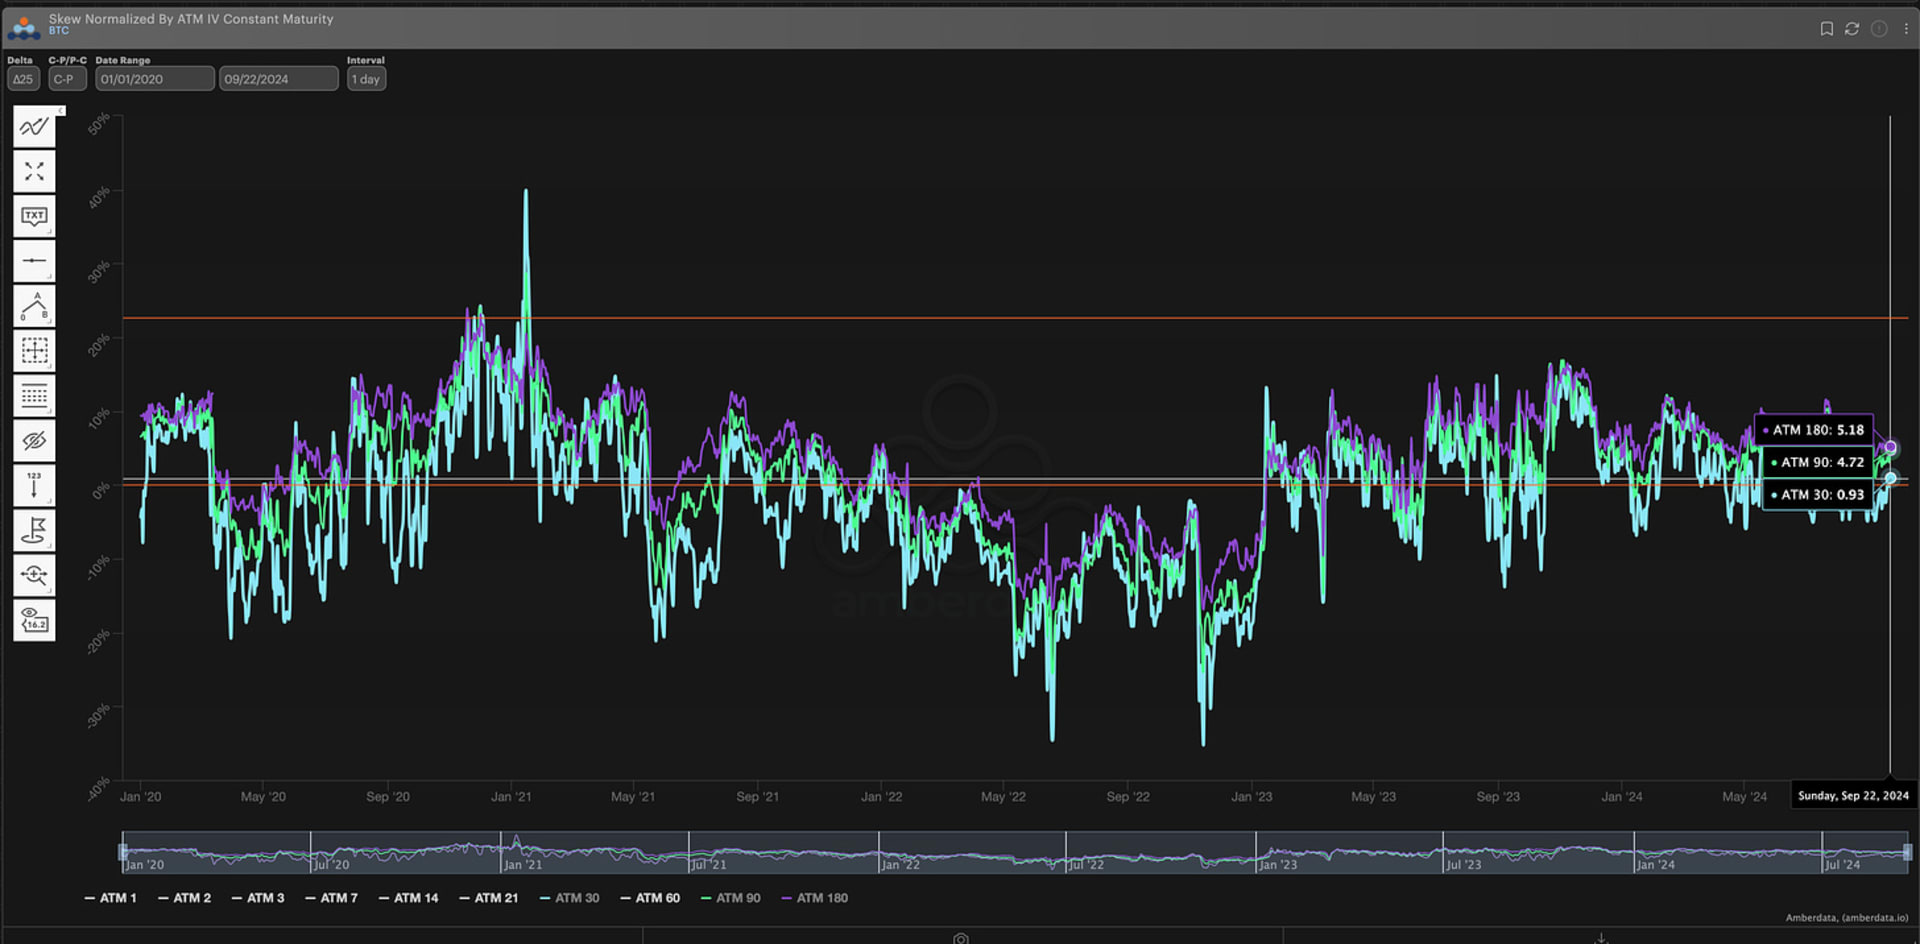Click the download arrow icon at bottom
Viewport: 1920px width, 944px height.
[x=1601, y=938]
